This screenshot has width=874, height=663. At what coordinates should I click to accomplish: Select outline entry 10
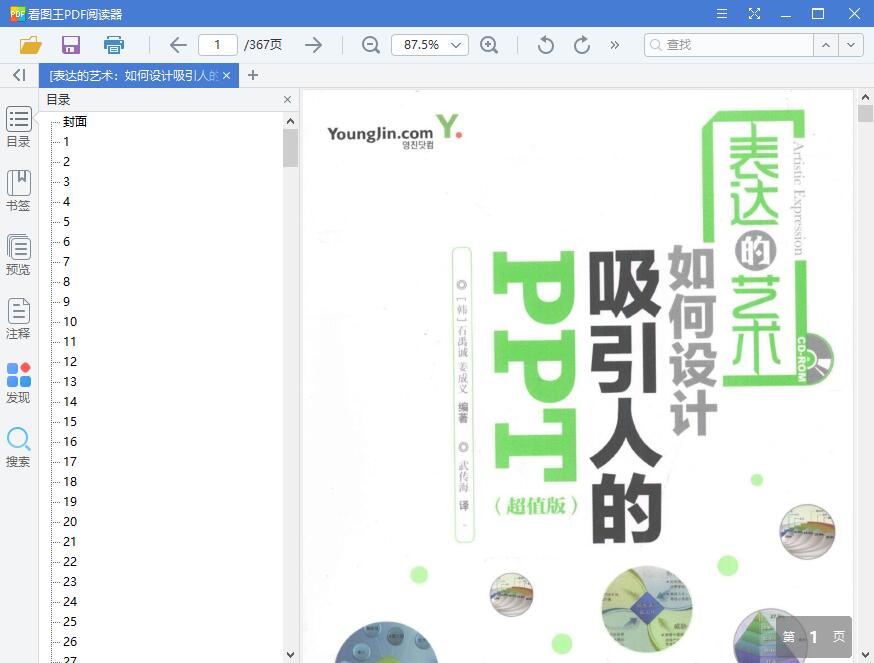coord(70,322)
